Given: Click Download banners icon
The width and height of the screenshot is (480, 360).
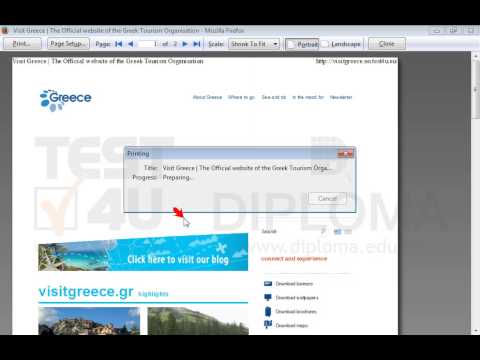Looking at the screenshot, I should tap(268, 284).
